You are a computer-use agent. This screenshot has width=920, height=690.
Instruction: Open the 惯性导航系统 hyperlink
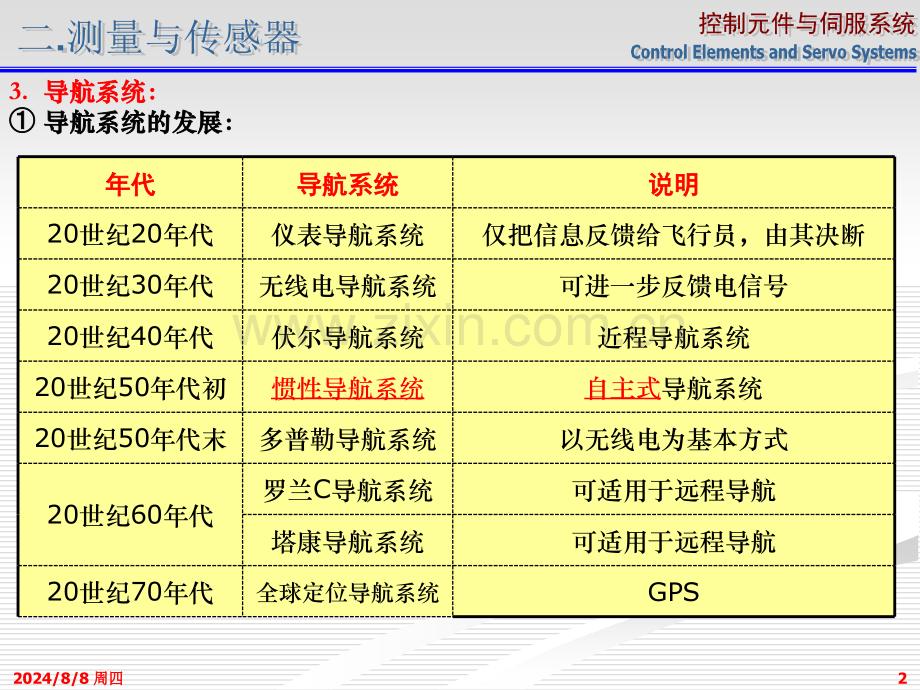347,388
